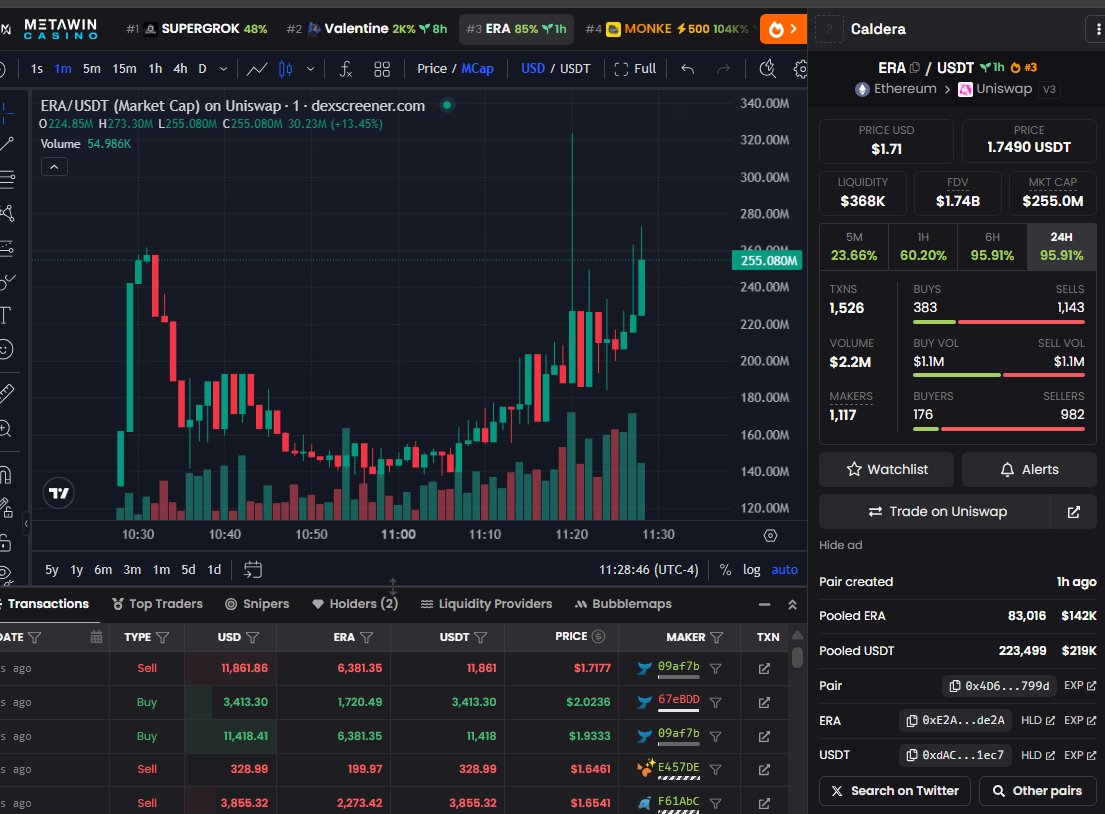Toggle log scale on chart
1105x814 pixels.
[x=751, y=569]
